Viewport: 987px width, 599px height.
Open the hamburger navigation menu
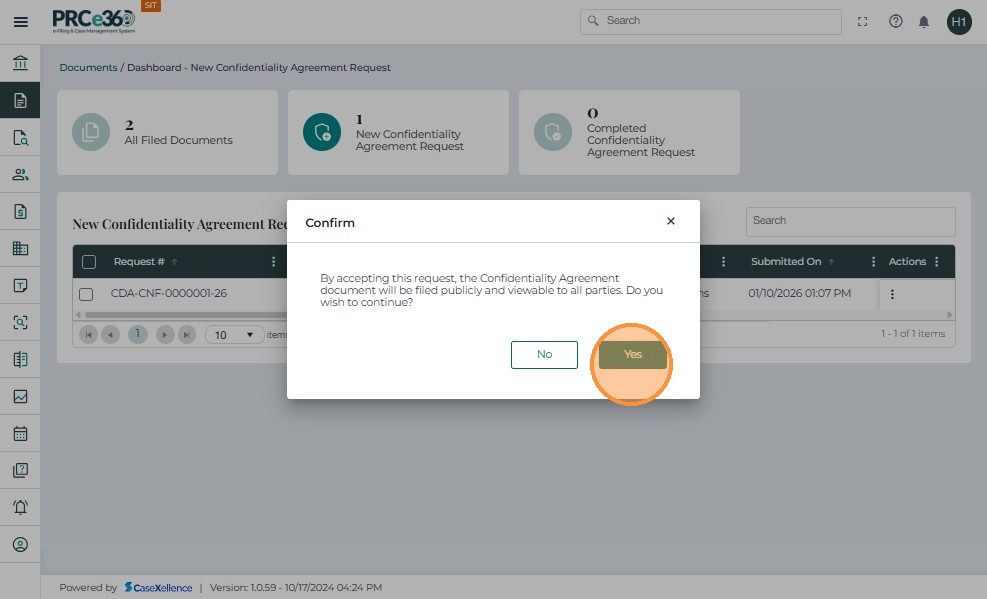pos(21,22)
